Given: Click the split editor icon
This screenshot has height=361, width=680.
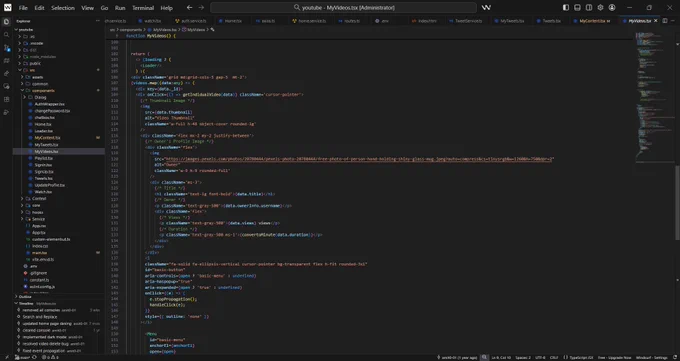Looking at the screenshot, I should point(665,20).
